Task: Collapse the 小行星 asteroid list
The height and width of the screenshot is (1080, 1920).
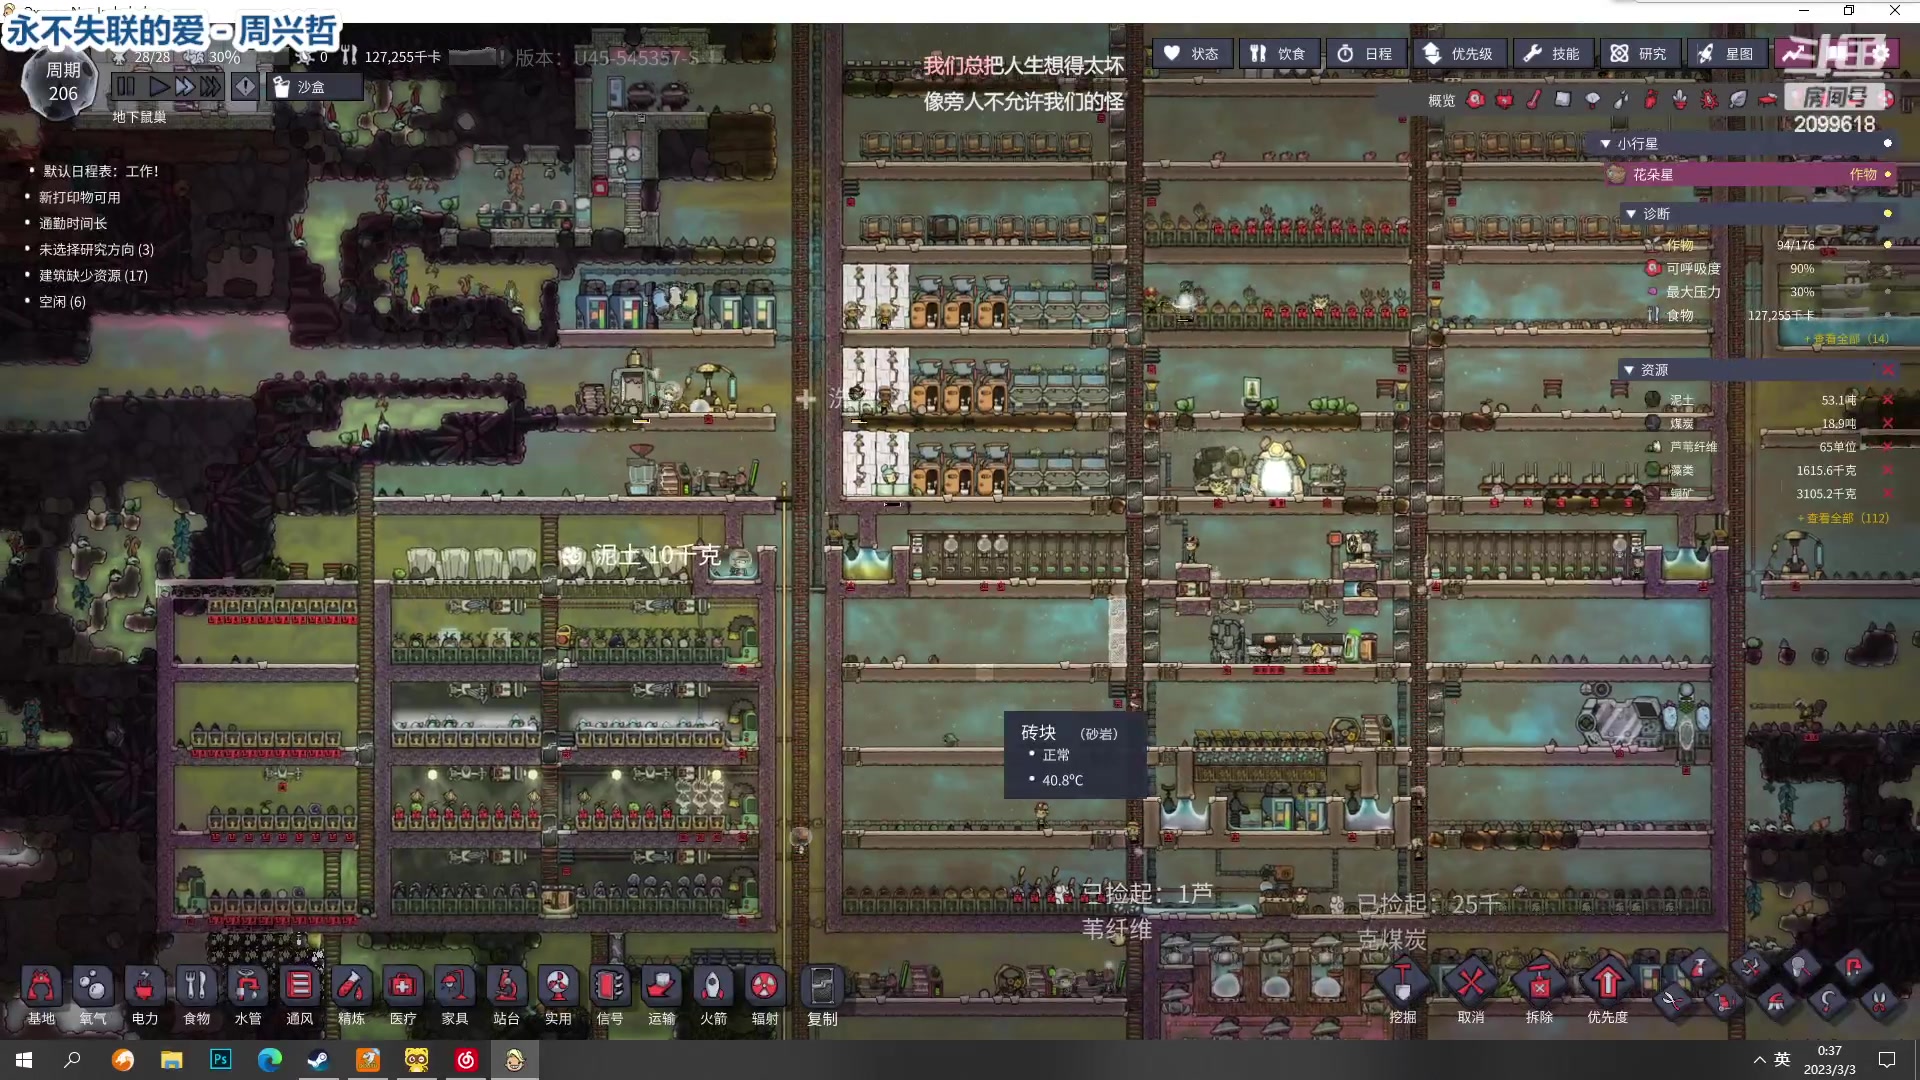Action: 1605,144
